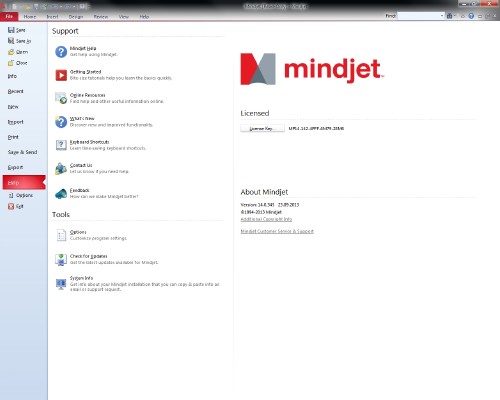
Task: Click inside the Find search field
Action: (x=419, y=16)
